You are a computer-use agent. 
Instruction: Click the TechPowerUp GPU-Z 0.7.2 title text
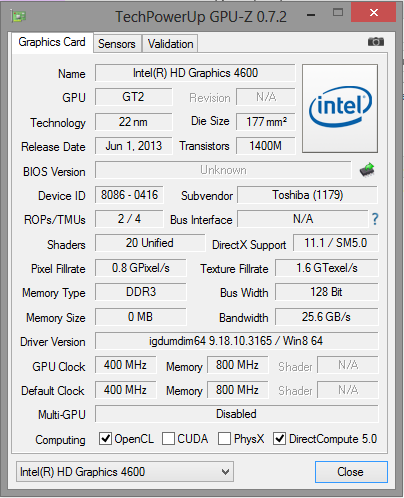201,16
